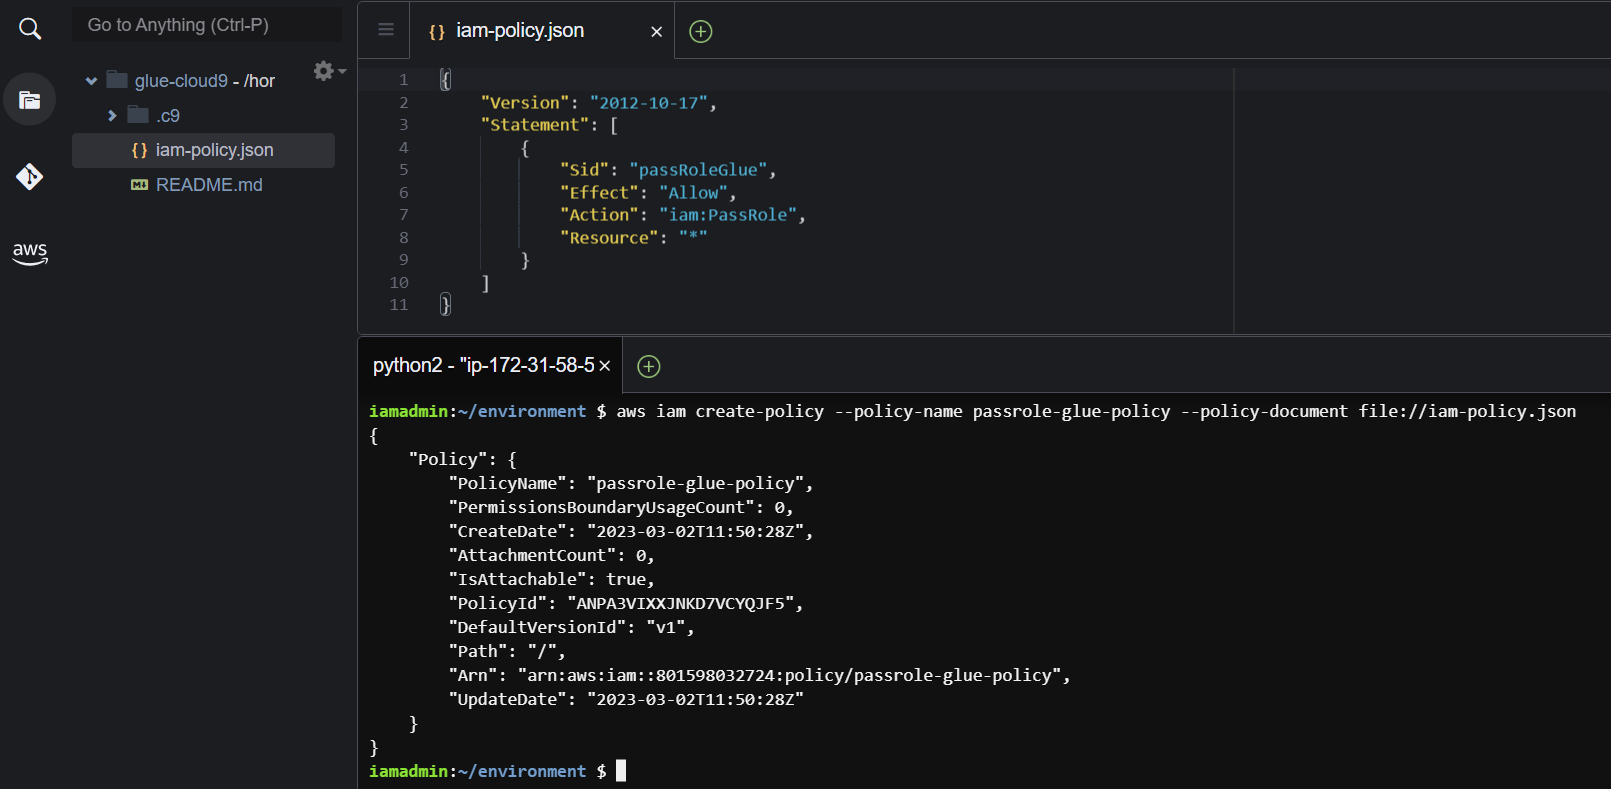This screenshot has width=1611, height=789.
Task: Click line number 11 in the editor gutter
Action: tap(399, 305)
